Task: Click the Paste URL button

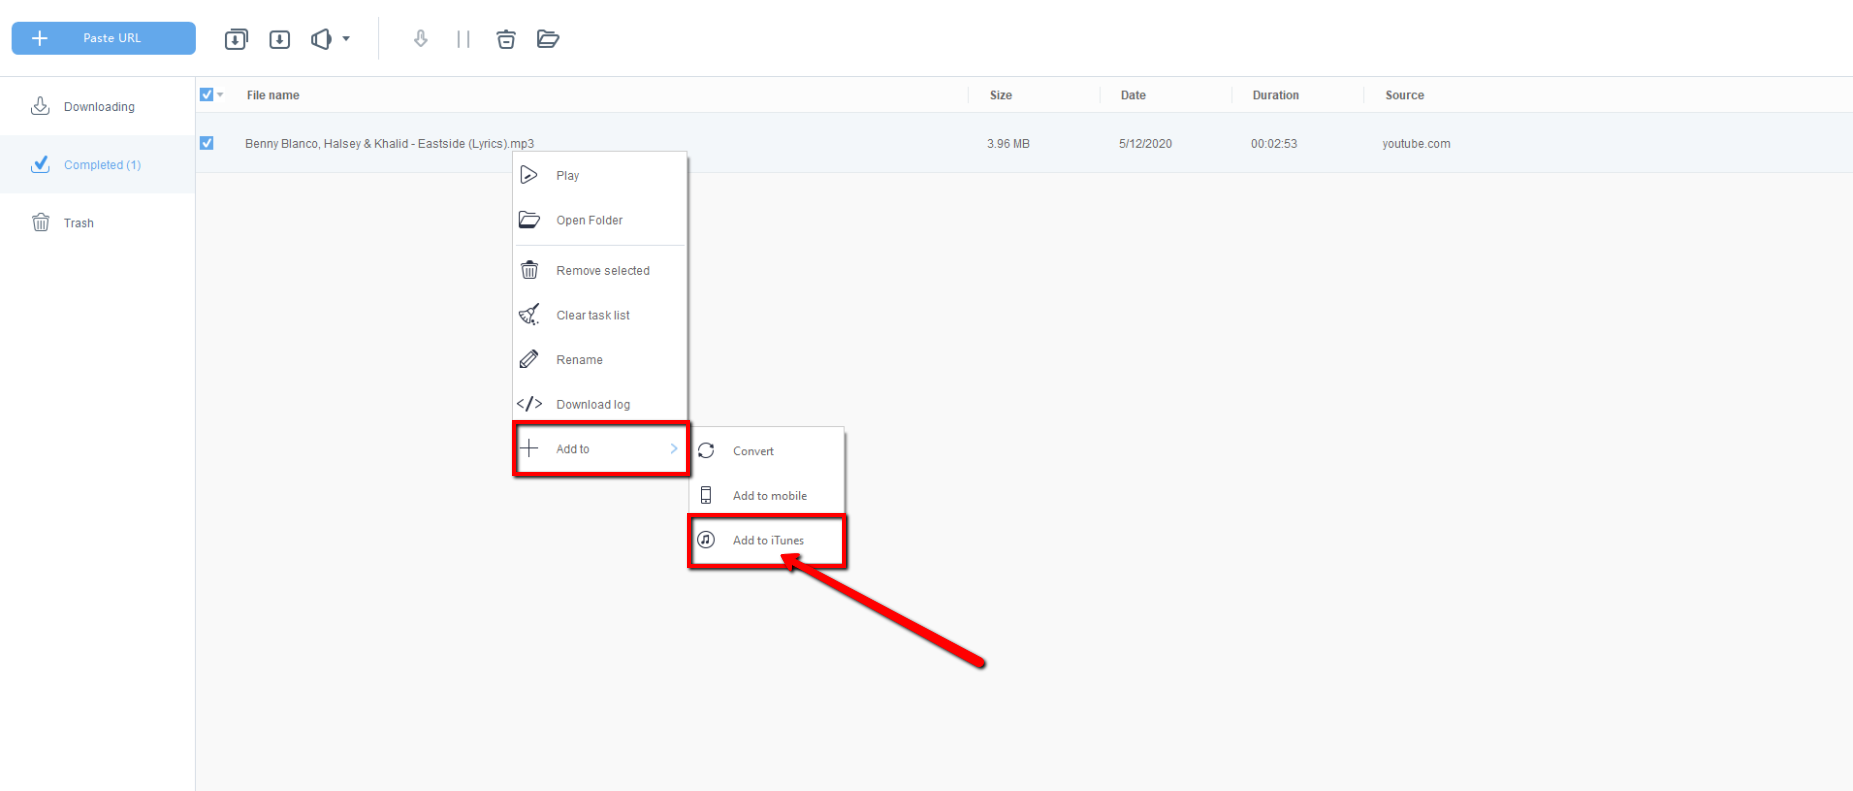Action: [104, 38]
